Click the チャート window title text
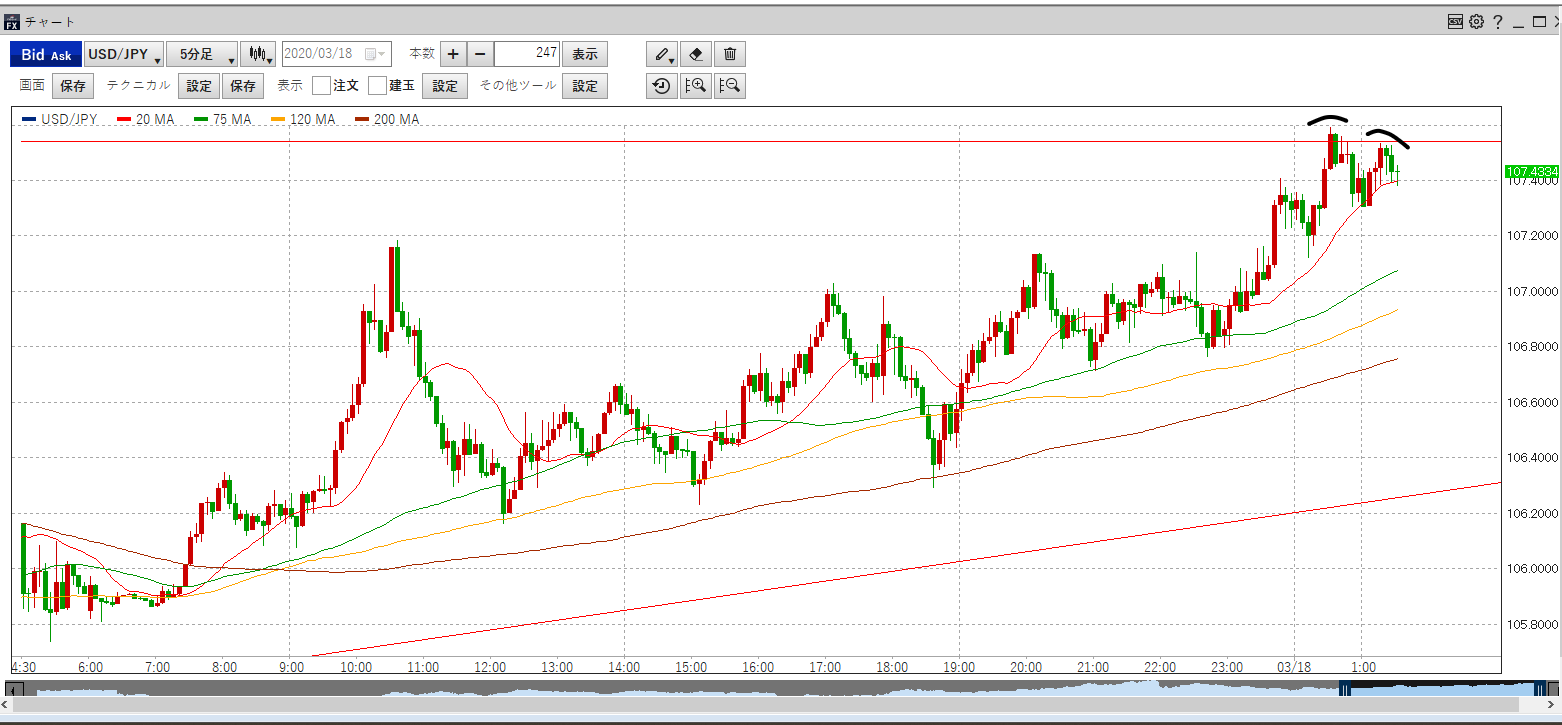The width and height of the screenshot is (1562, 725). pos(50,21)
